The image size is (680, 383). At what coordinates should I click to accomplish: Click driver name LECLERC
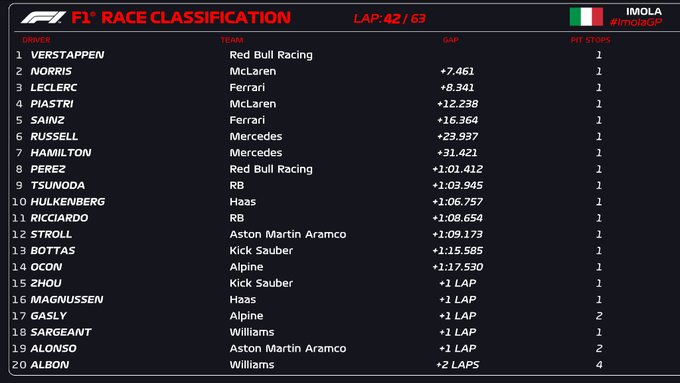click(x=54, y=88)
